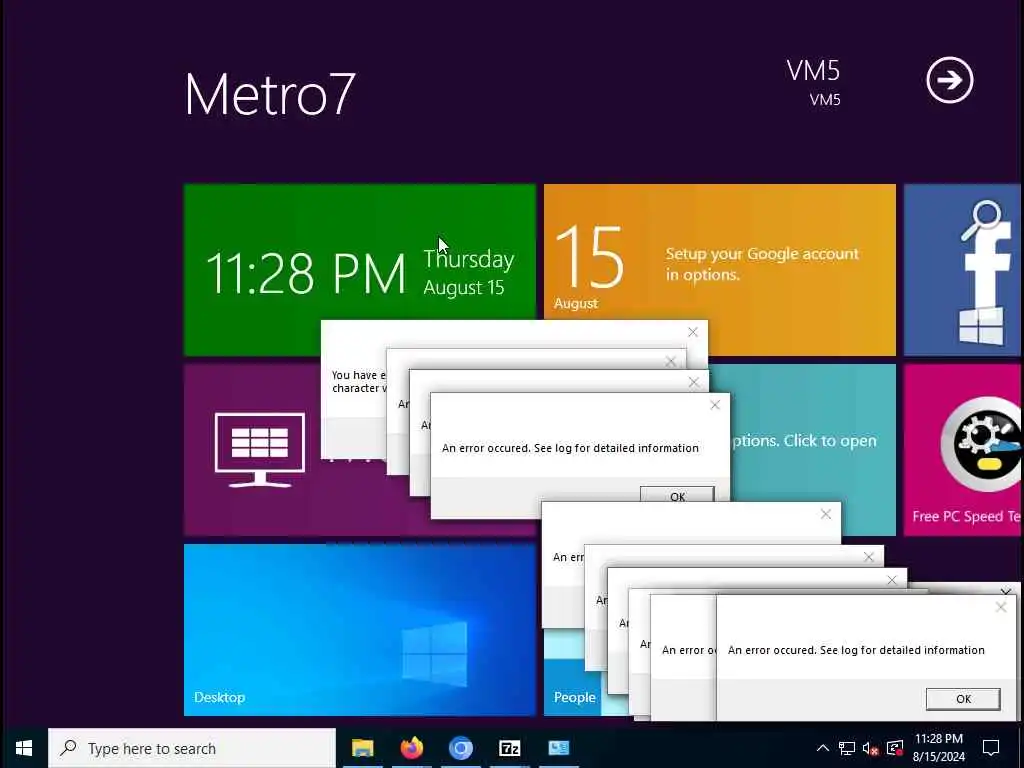Click the monitor grid icon on purple tile

click(x=260, y=450)
